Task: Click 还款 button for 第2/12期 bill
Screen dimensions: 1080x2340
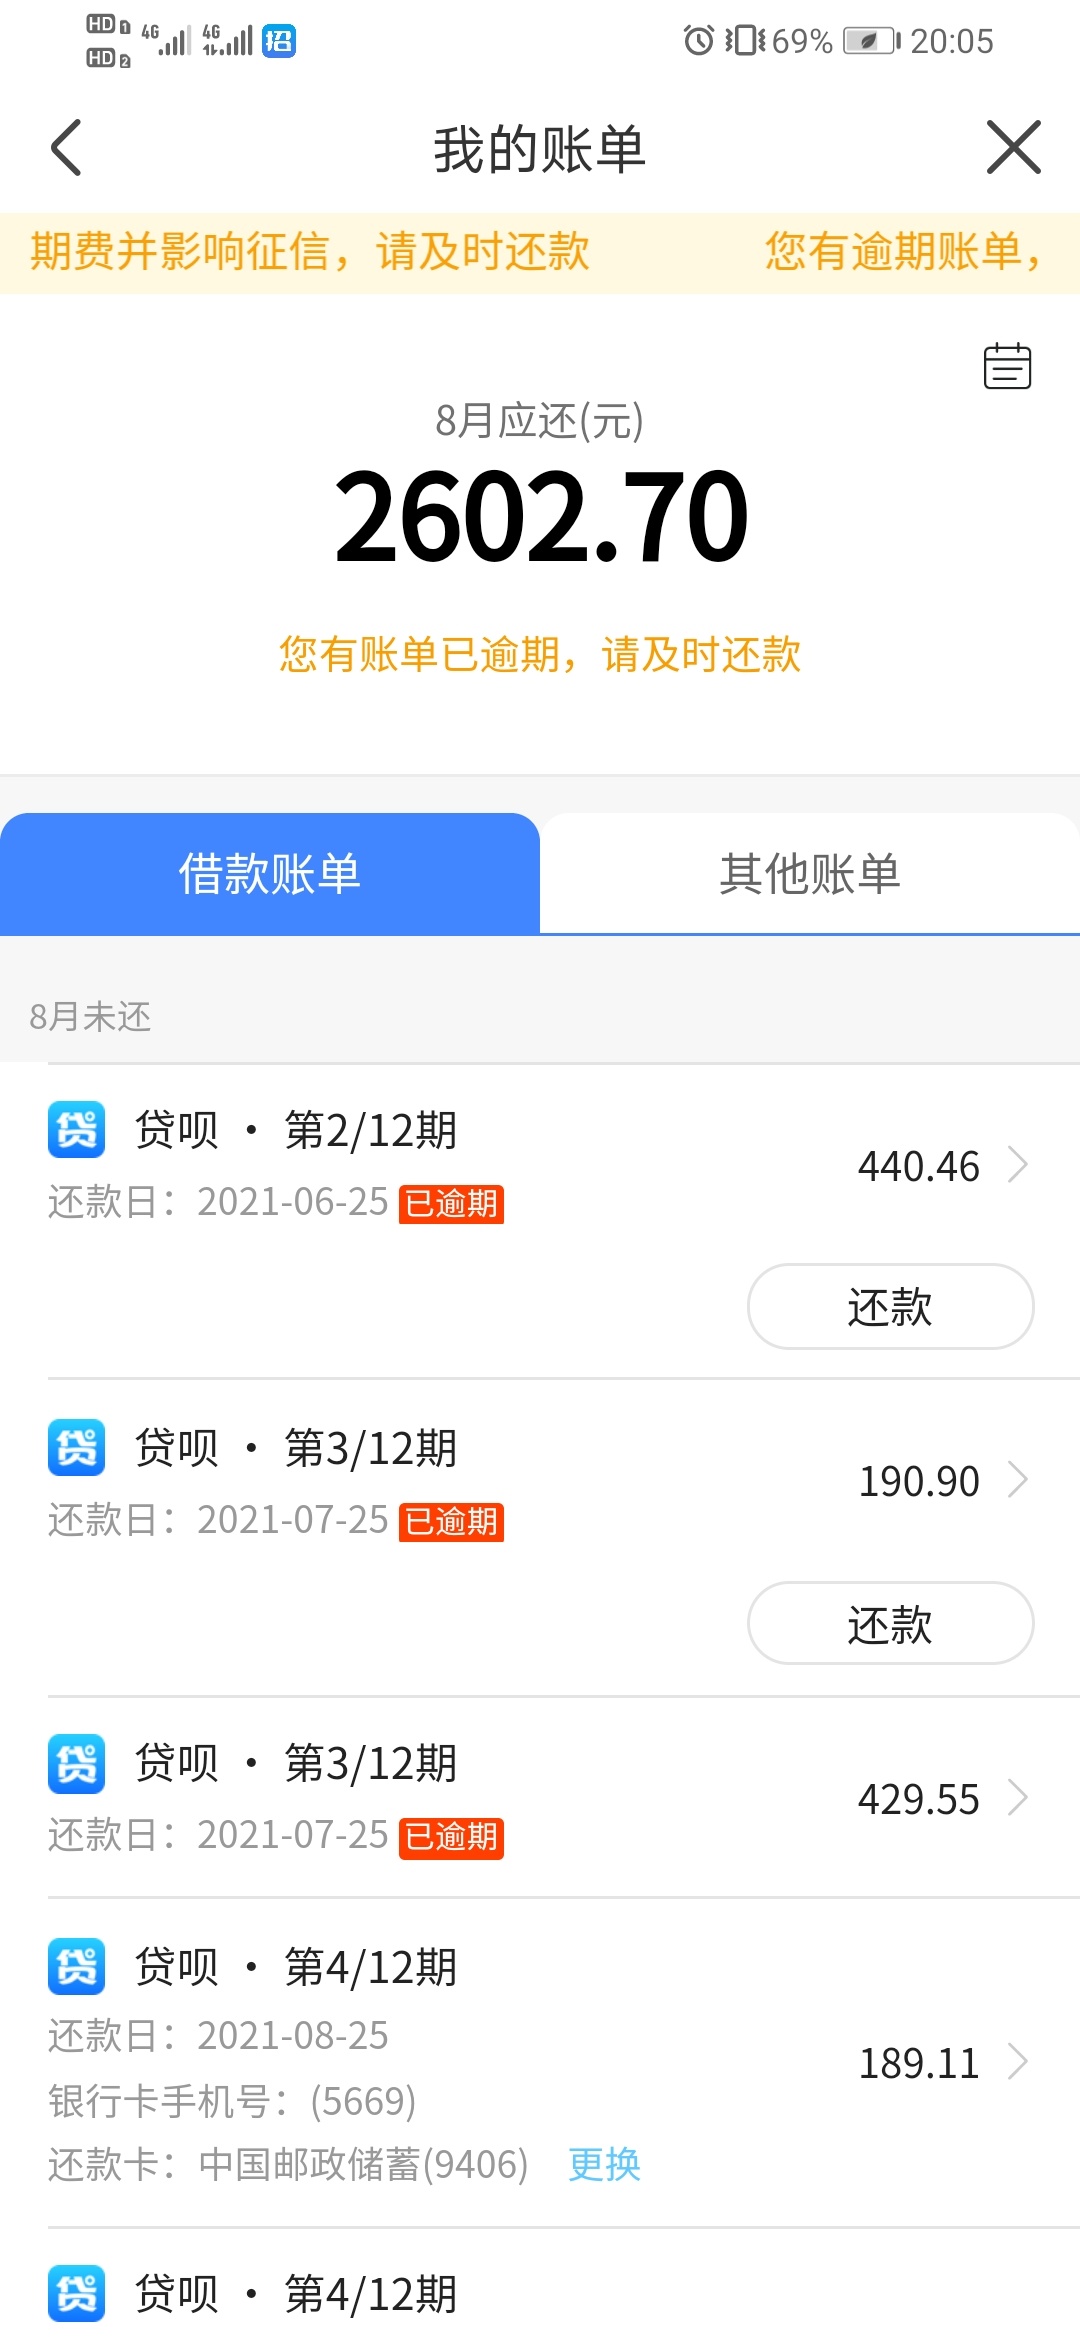Action: [x=890, y=1306]
